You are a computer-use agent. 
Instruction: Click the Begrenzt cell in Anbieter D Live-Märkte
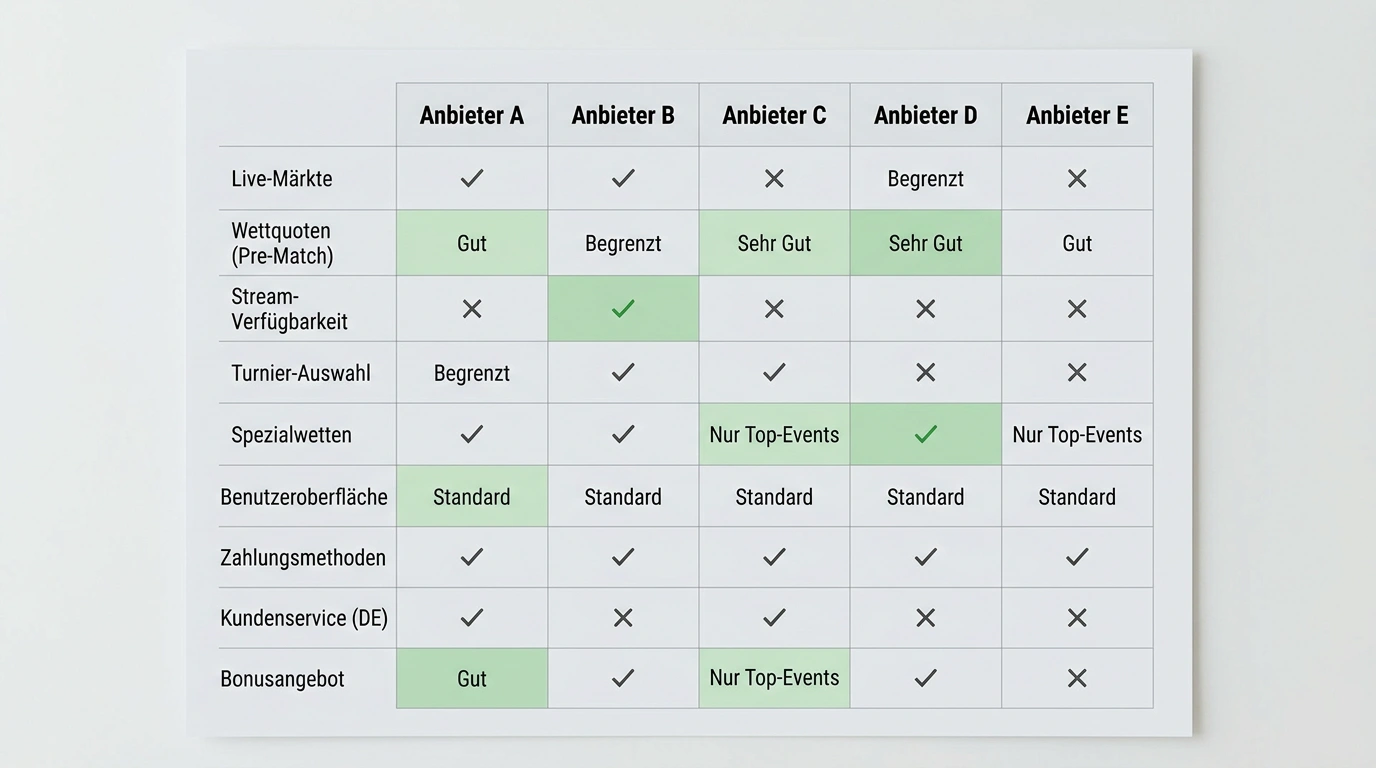tap(926, 179)
